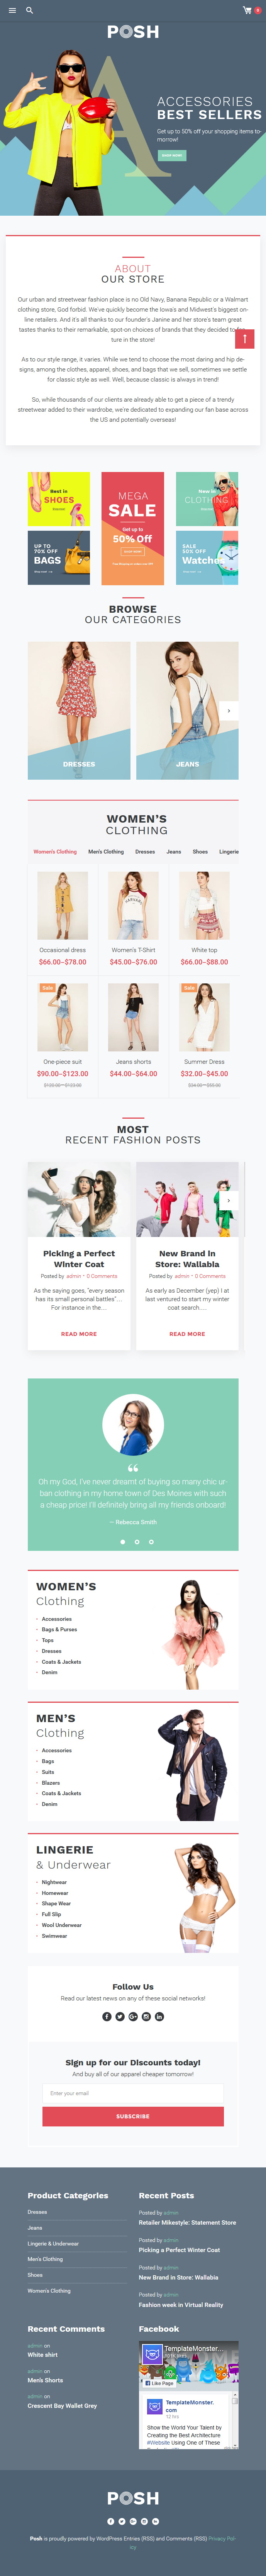
Task: Click the search magnifier icon
Action: click(x=30, y=10)
